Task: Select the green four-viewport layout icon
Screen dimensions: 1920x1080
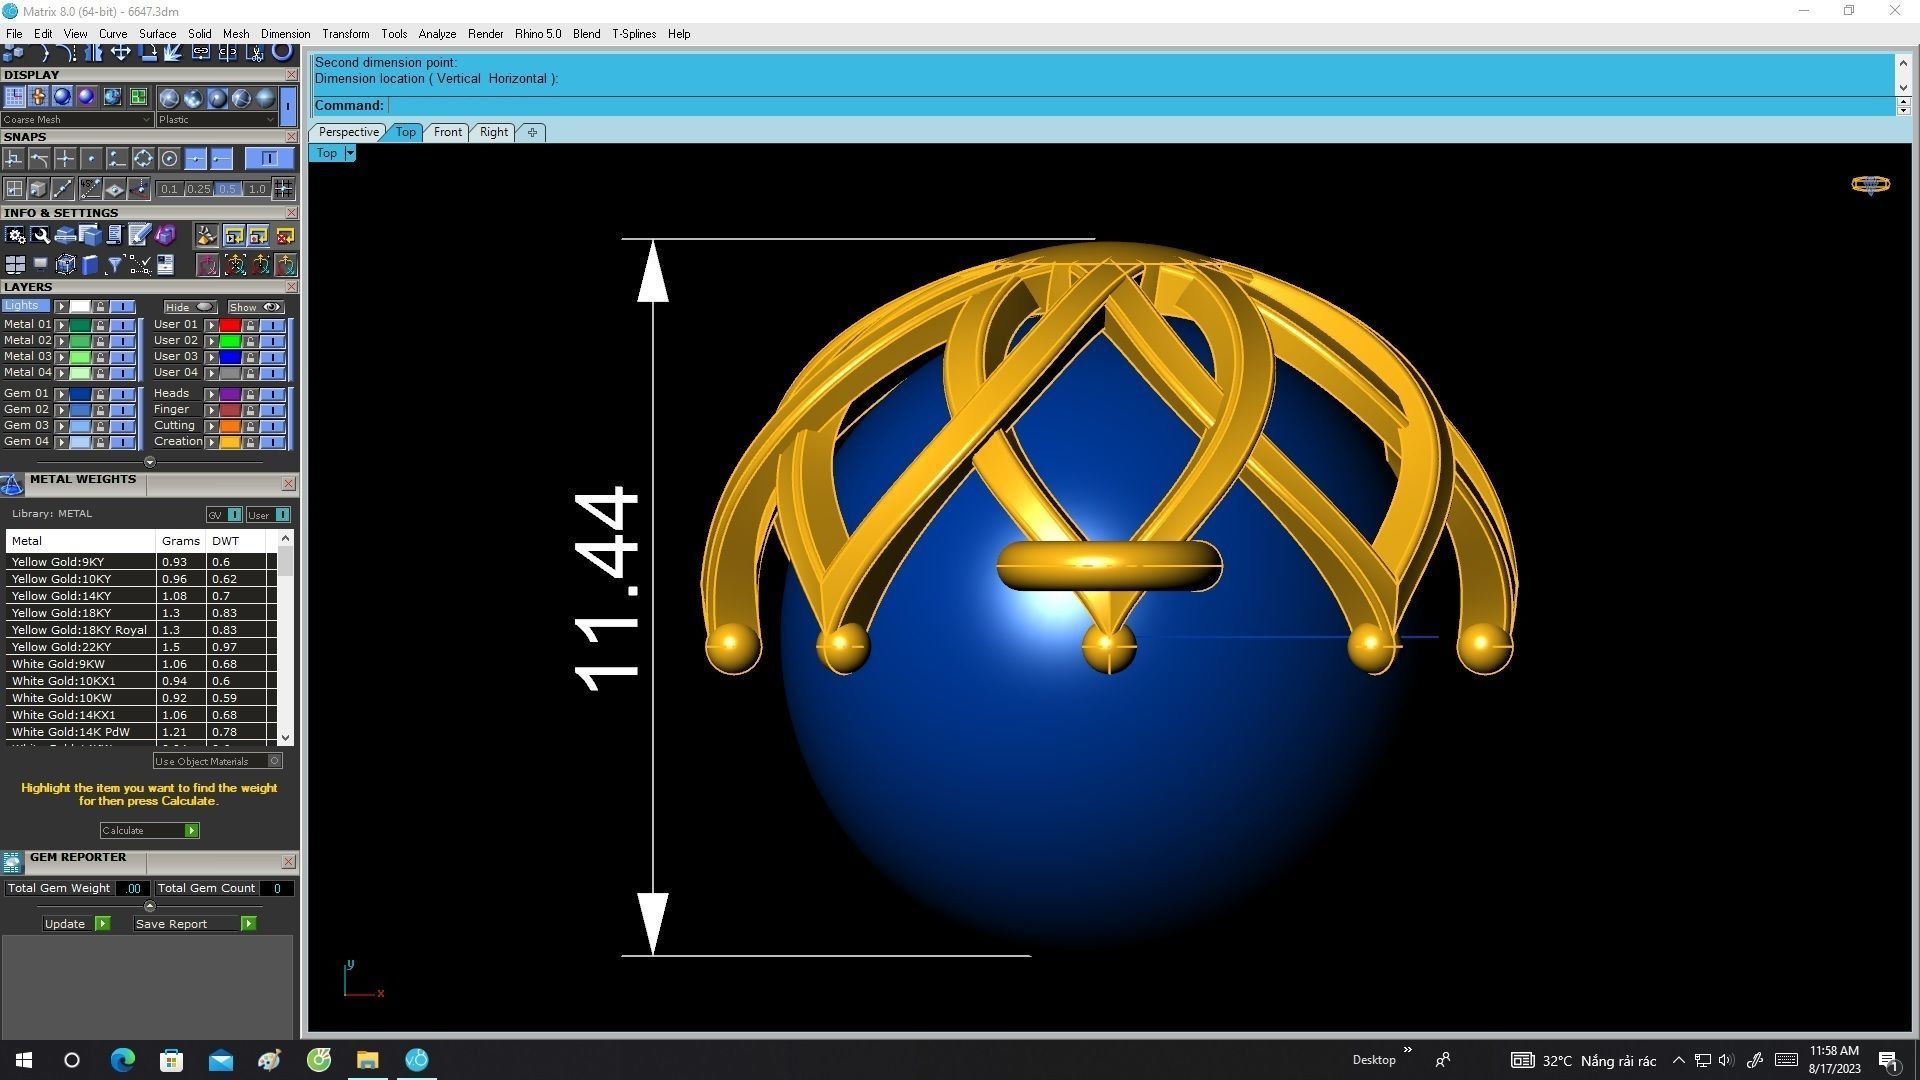Action: (x=138, y=97)
